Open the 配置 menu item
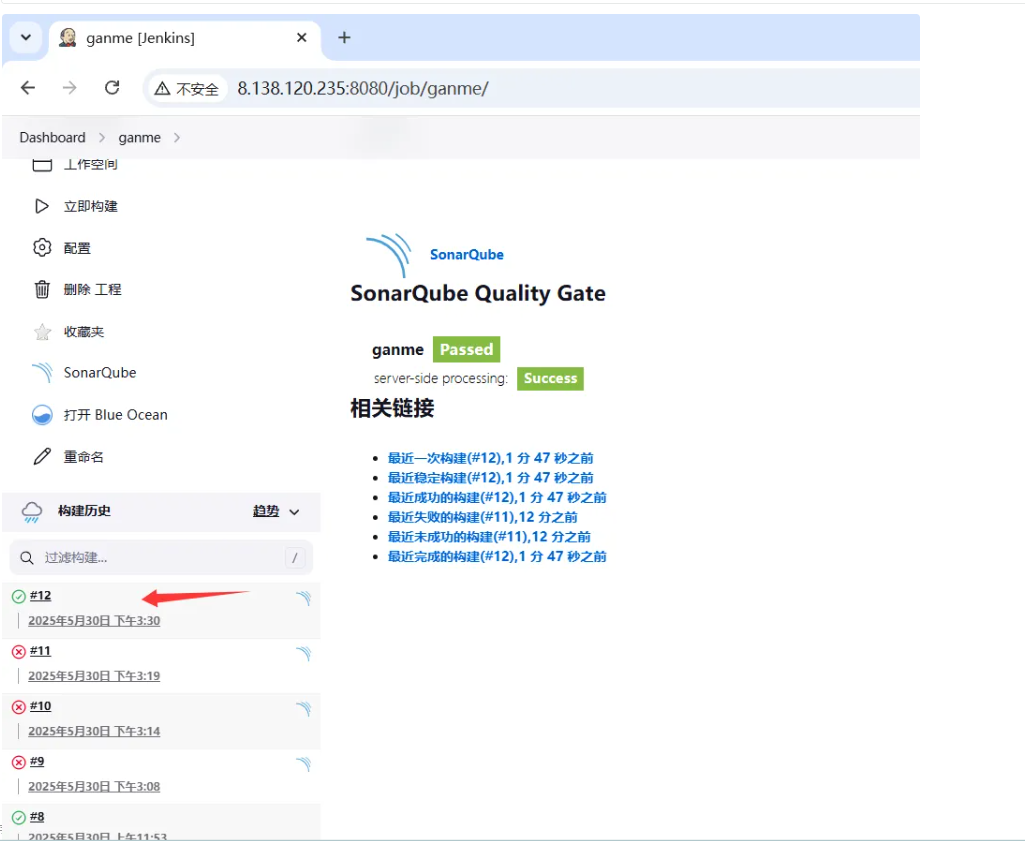Viewport: 1025px width, 841px height. (77, 248)
